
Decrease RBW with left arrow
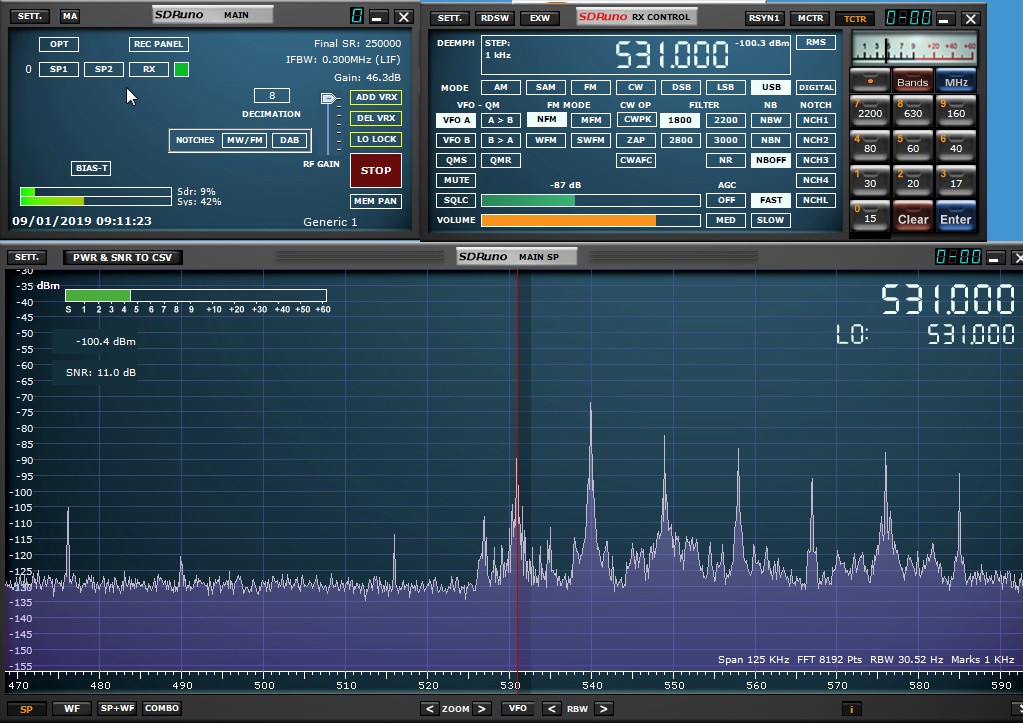pos(551,709)
